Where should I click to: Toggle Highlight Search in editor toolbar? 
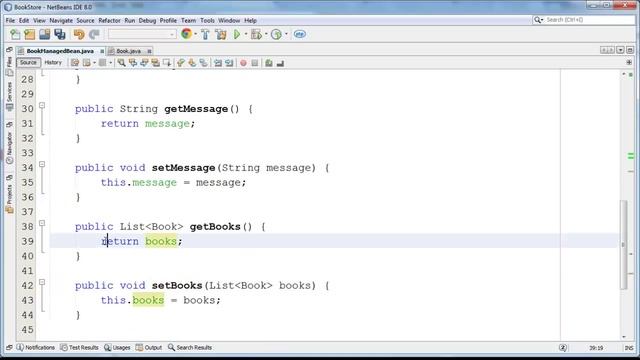[x=156, y=62]
